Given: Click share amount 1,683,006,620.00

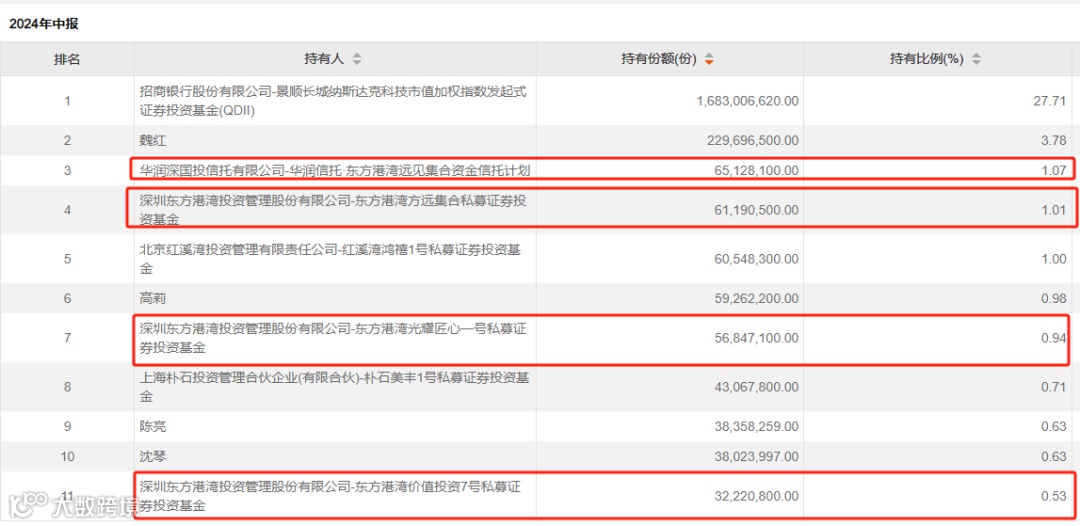Looking at the screenshot, I should pyautogui.click(x=747, y=101).
